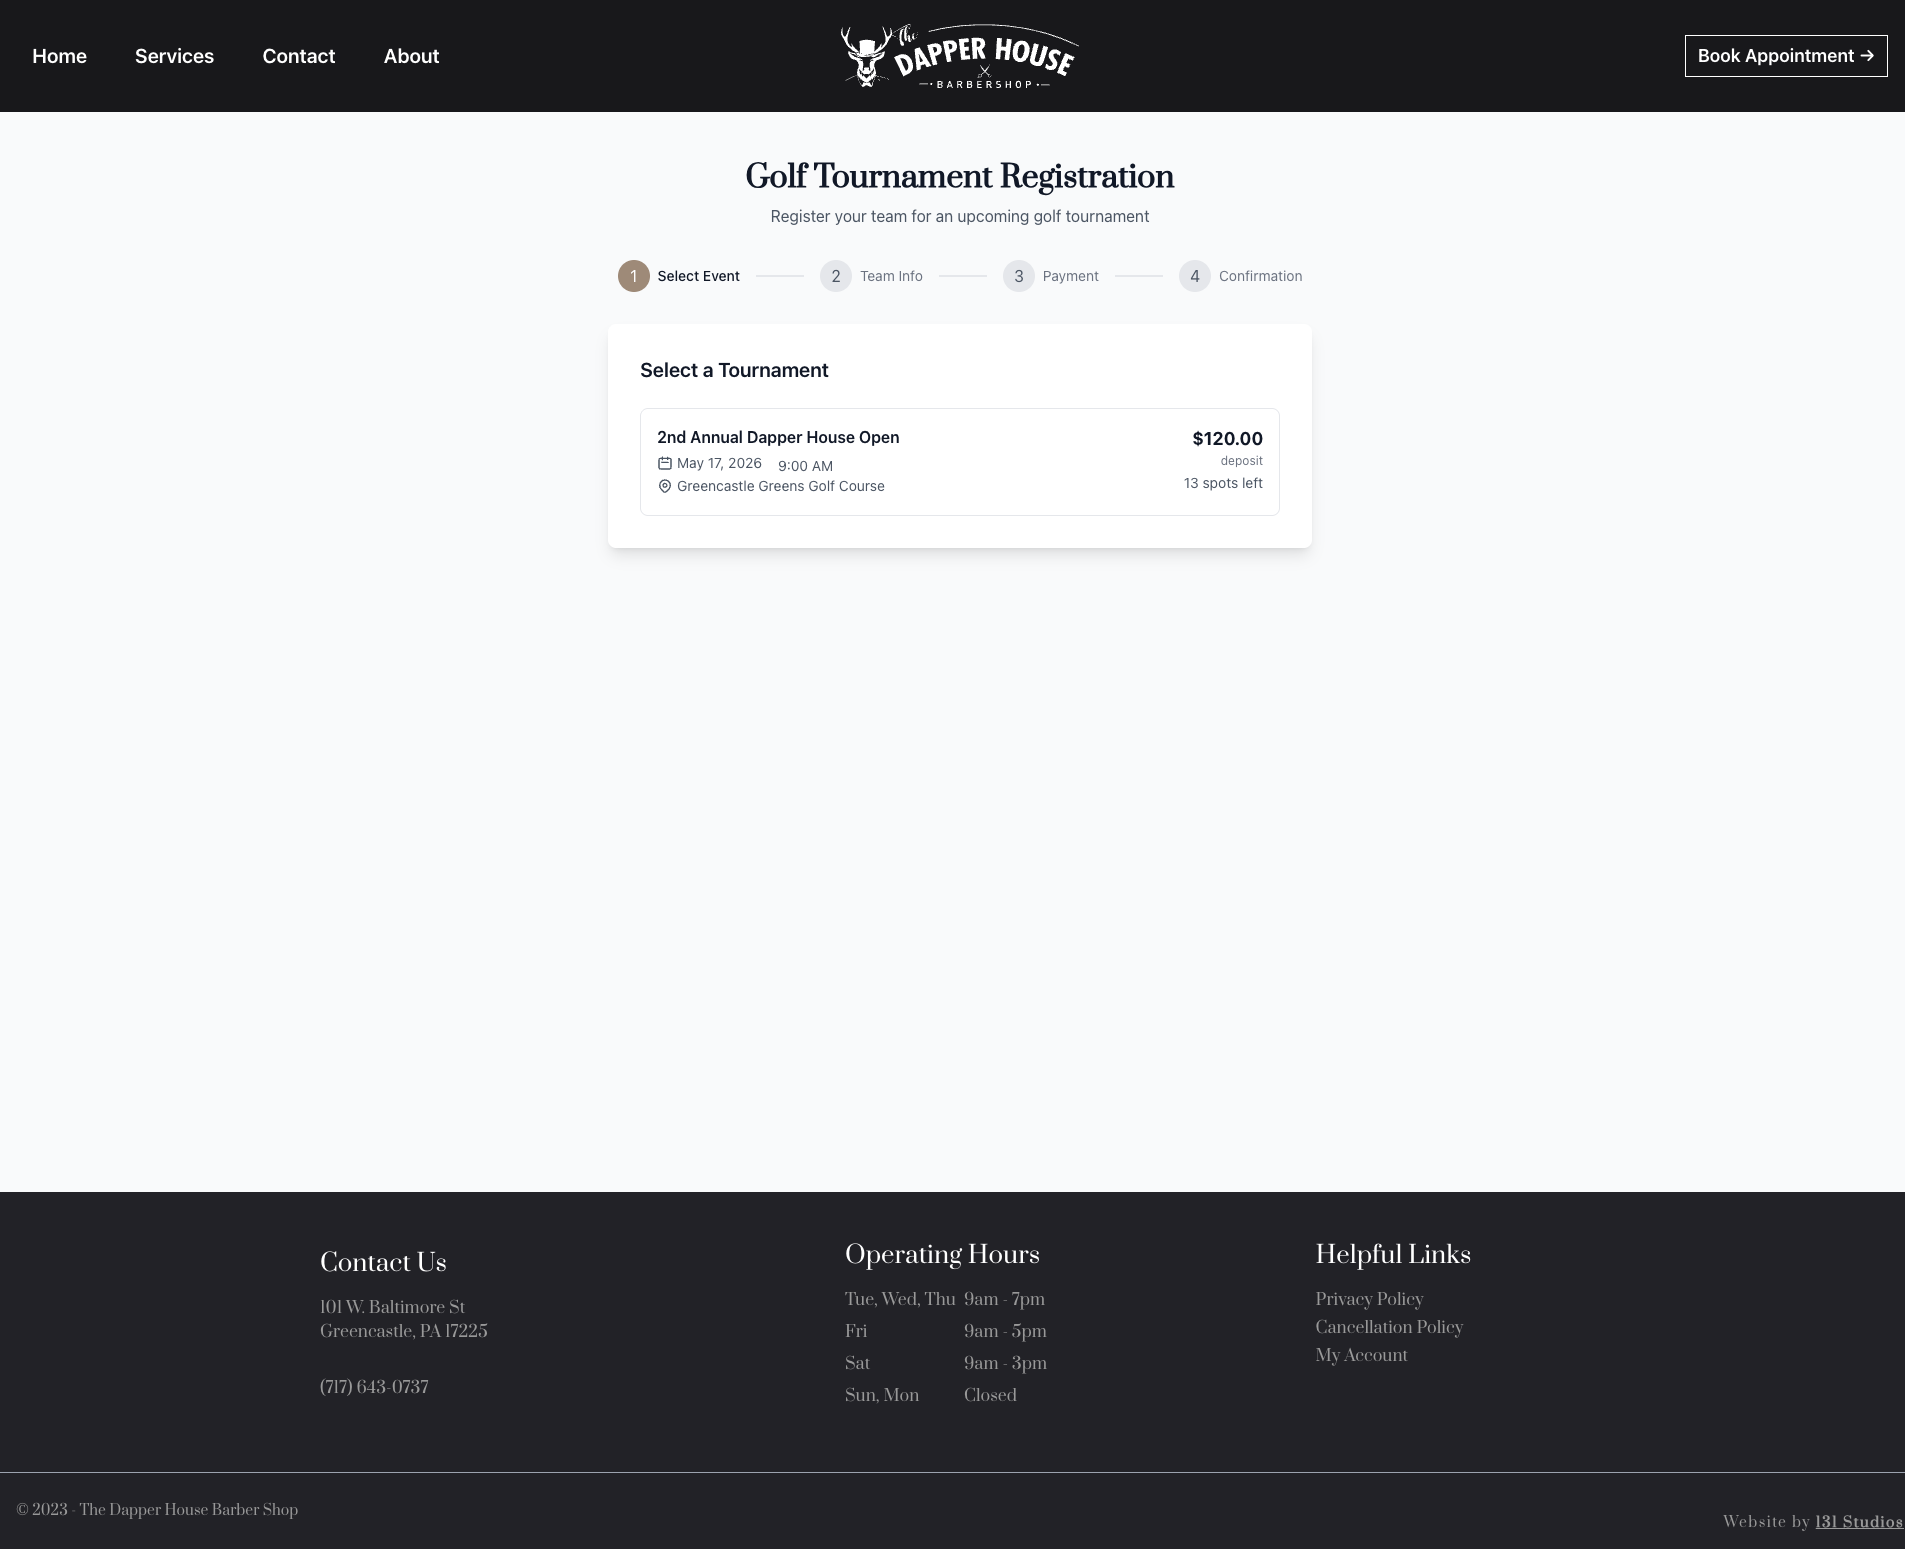
Task: Click the calendar icon beside May 17, 2026
Action: pyautogui.click(x=664, y=463)
